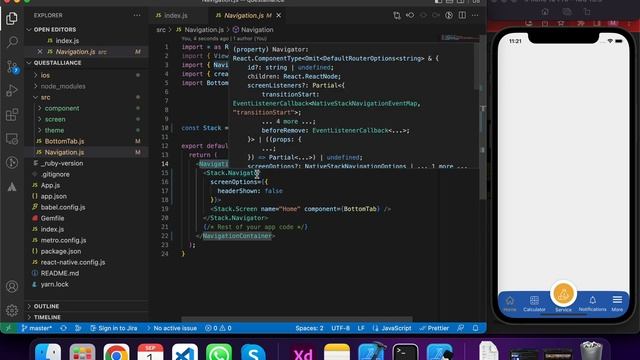Click master branch in status bar
The width and height of the screenshot is (640, 360).
click(37, 328)
